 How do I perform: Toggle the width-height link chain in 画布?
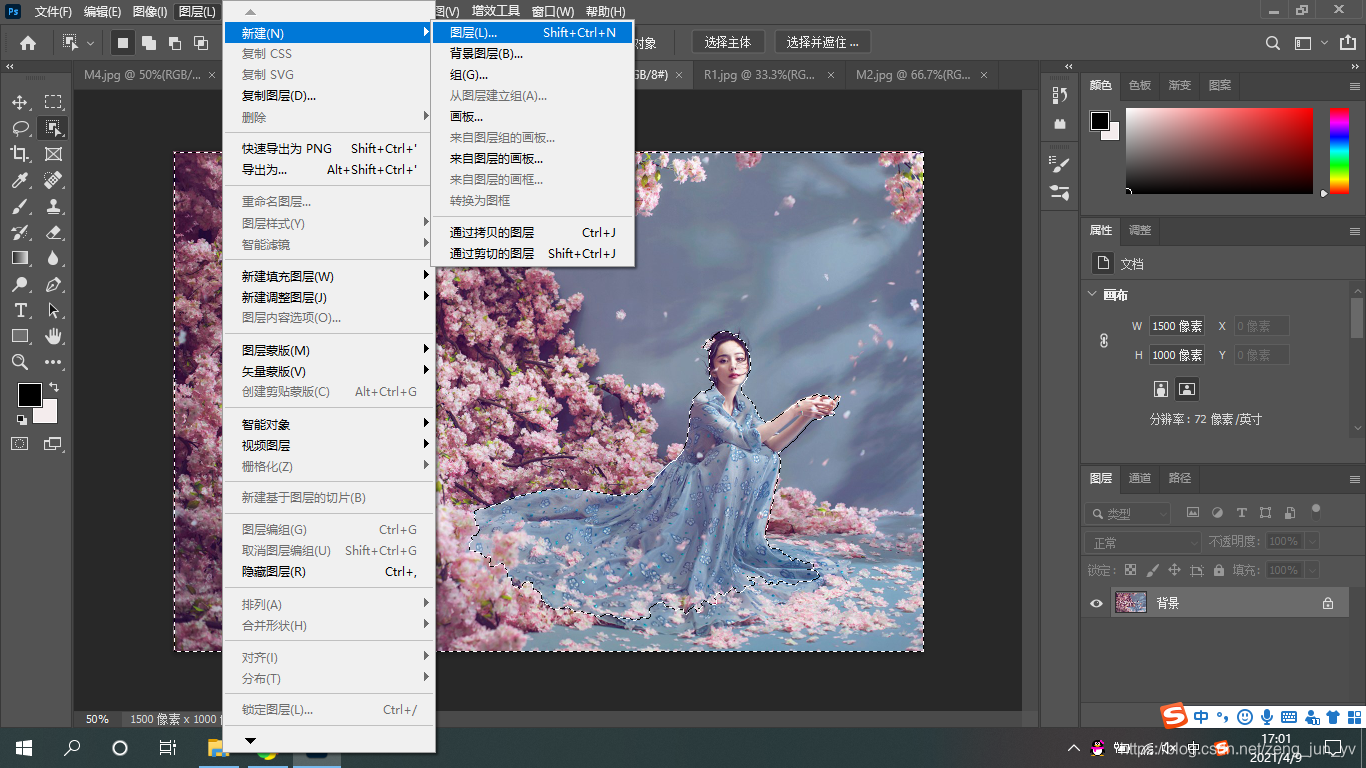pos(1102,340)
